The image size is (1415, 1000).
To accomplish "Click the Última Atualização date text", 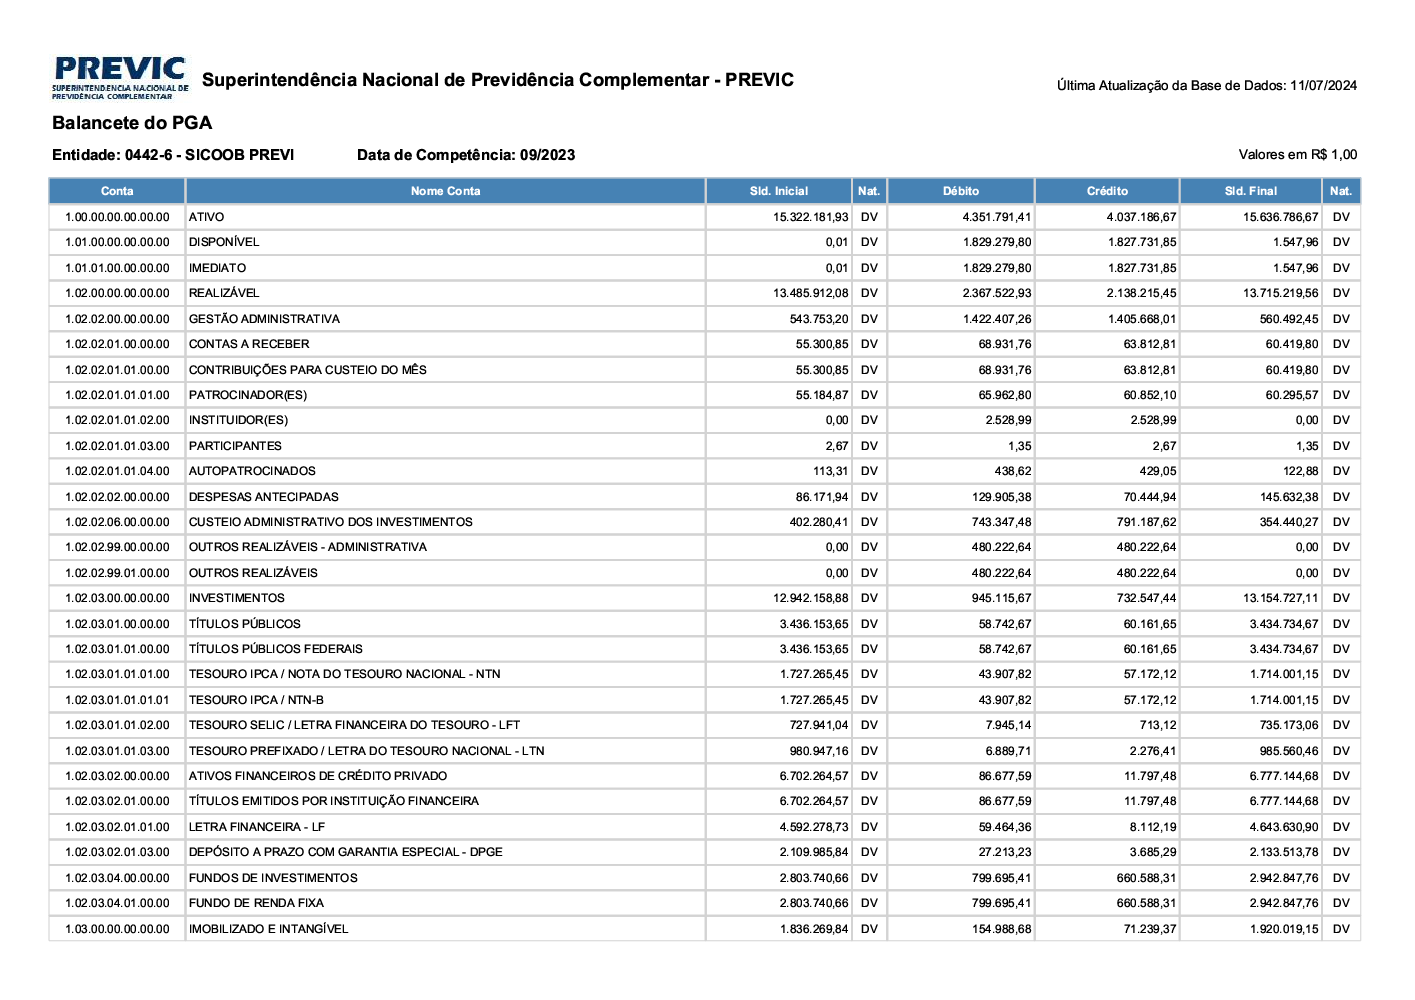I will pos(1206,86).
